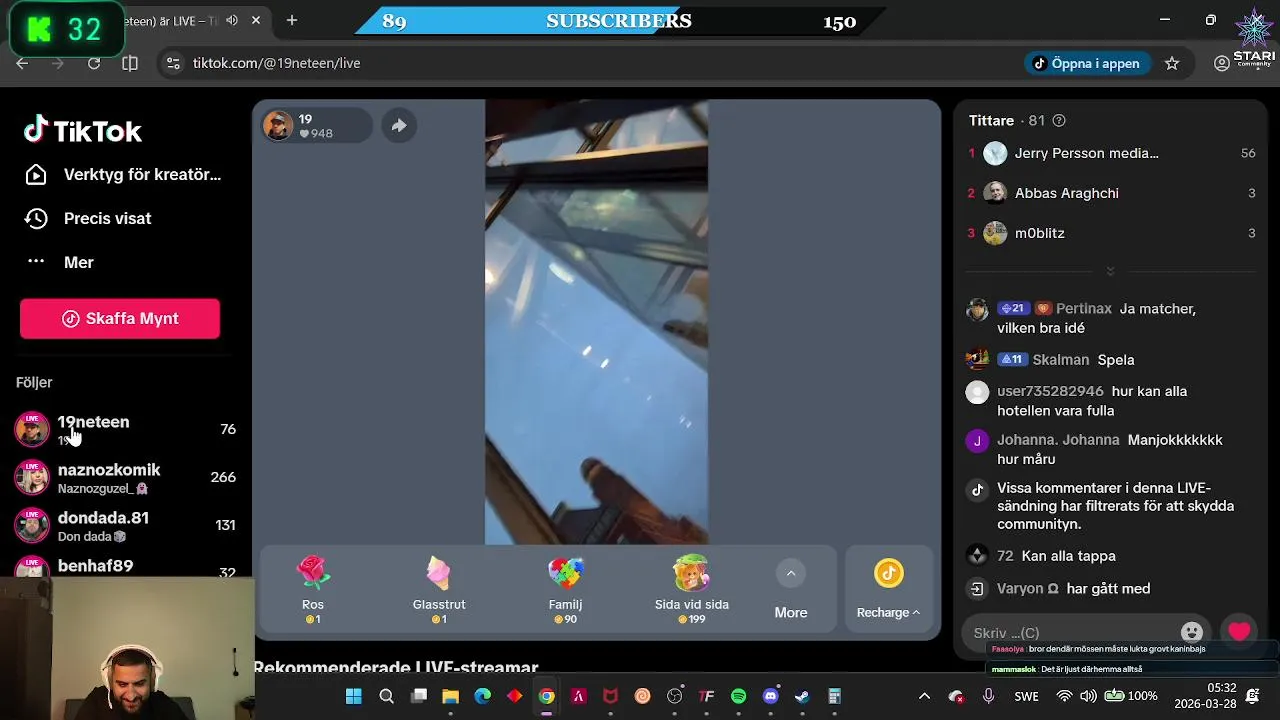Send the Ros gift
This screenshot has height=720, width=1280.
[x=313, y=590]
